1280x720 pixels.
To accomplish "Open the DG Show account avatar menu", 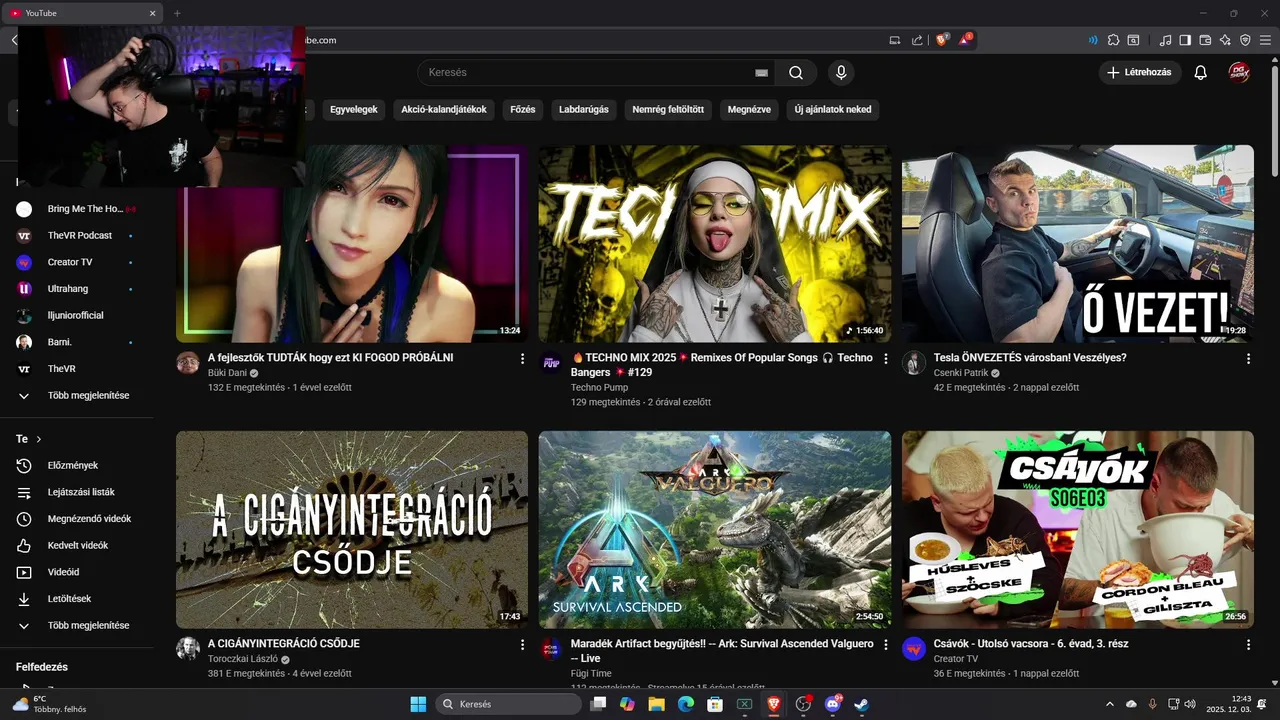I will click(x=1239, y=72).
